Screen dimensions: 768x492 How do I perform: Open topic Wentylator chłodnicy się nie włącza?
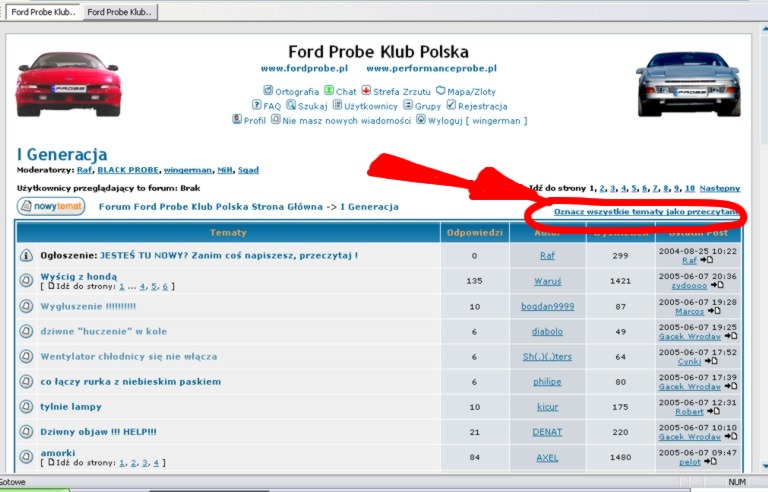click(129, 356)
